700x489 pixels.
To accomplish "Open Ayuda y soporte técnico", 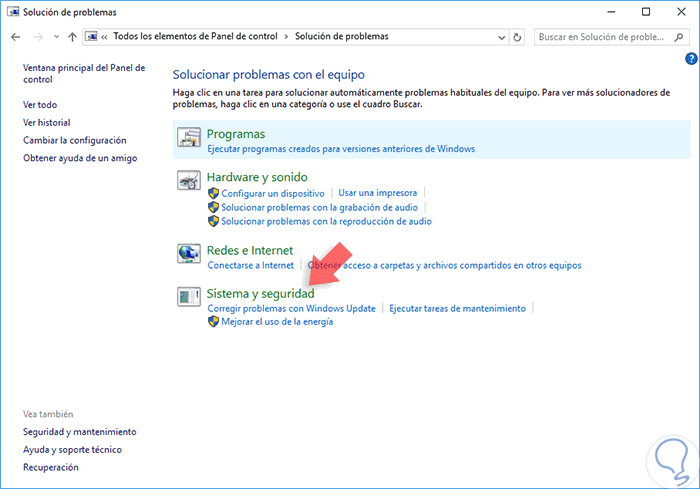I will 72,450.
